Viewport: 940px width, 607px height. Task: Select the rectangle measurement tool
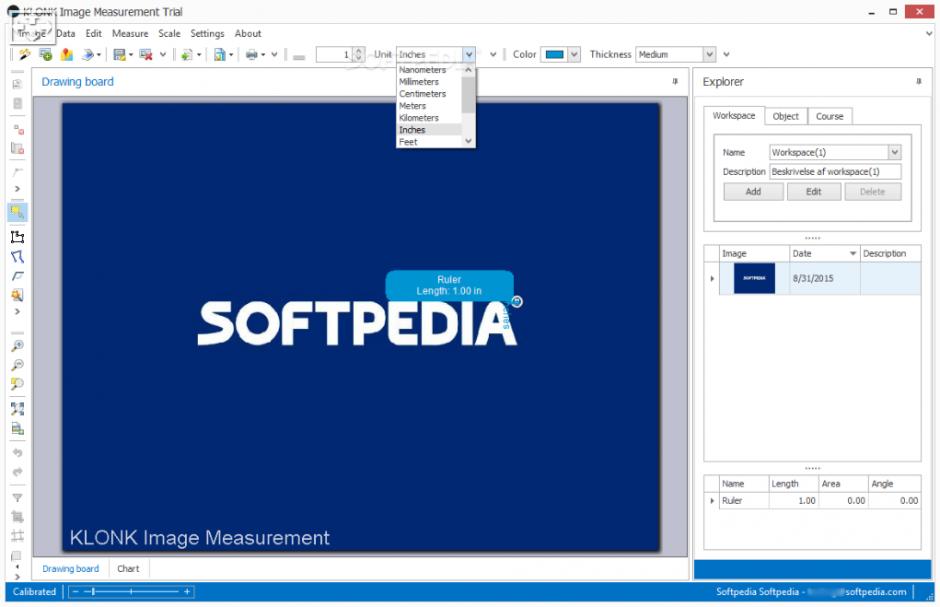(17, 237)
